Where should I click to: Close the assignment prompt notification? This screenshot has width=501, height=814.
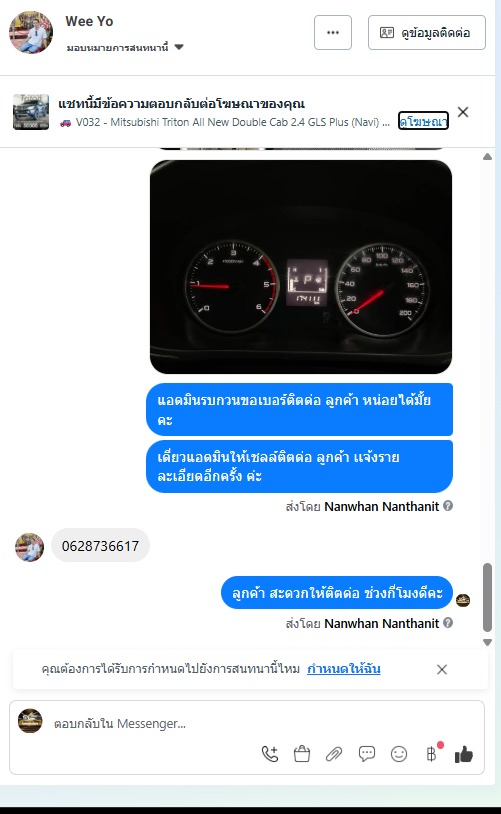(442, 669)
